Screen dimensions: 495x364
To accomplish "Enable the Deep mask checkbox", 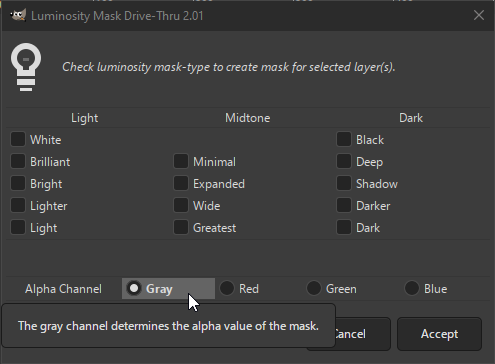I will [344, 161].
